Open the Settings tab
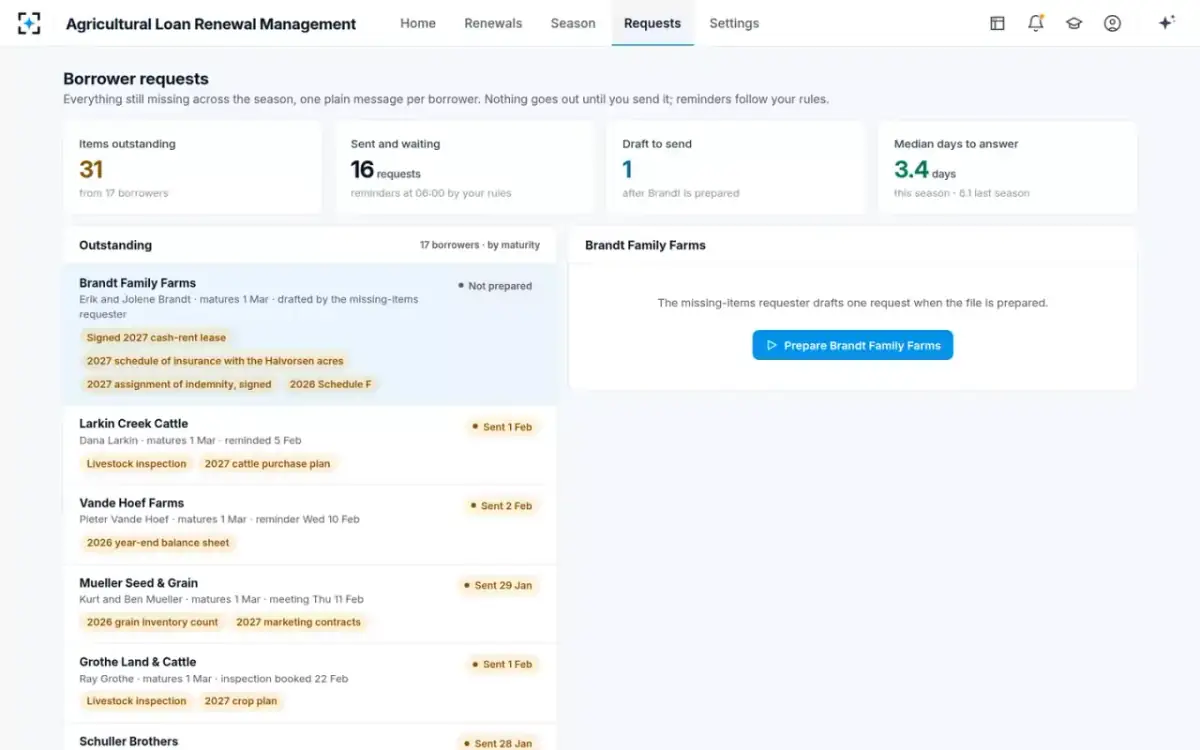The width and height of the screenshot is (1200, 750). pos(734,23)
